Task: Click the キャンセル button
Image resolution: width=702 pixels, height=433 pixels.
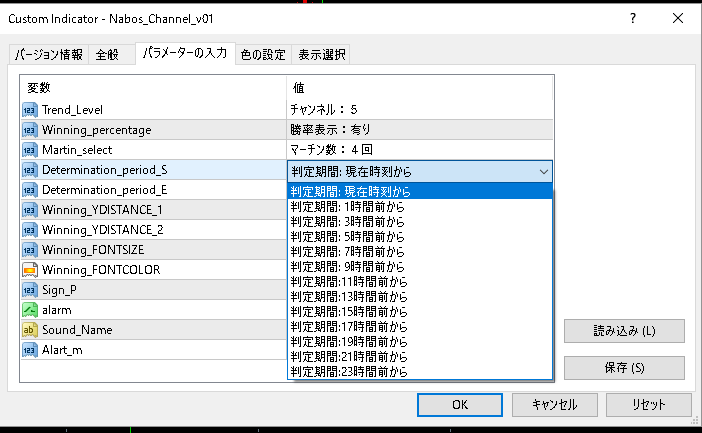Action: [554, 405]
